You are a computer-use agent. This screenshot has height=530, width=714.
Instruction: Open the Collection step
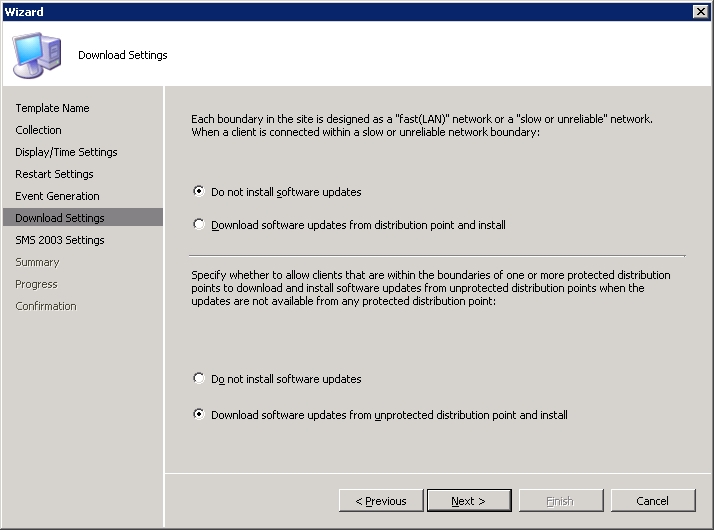(38, 130)
